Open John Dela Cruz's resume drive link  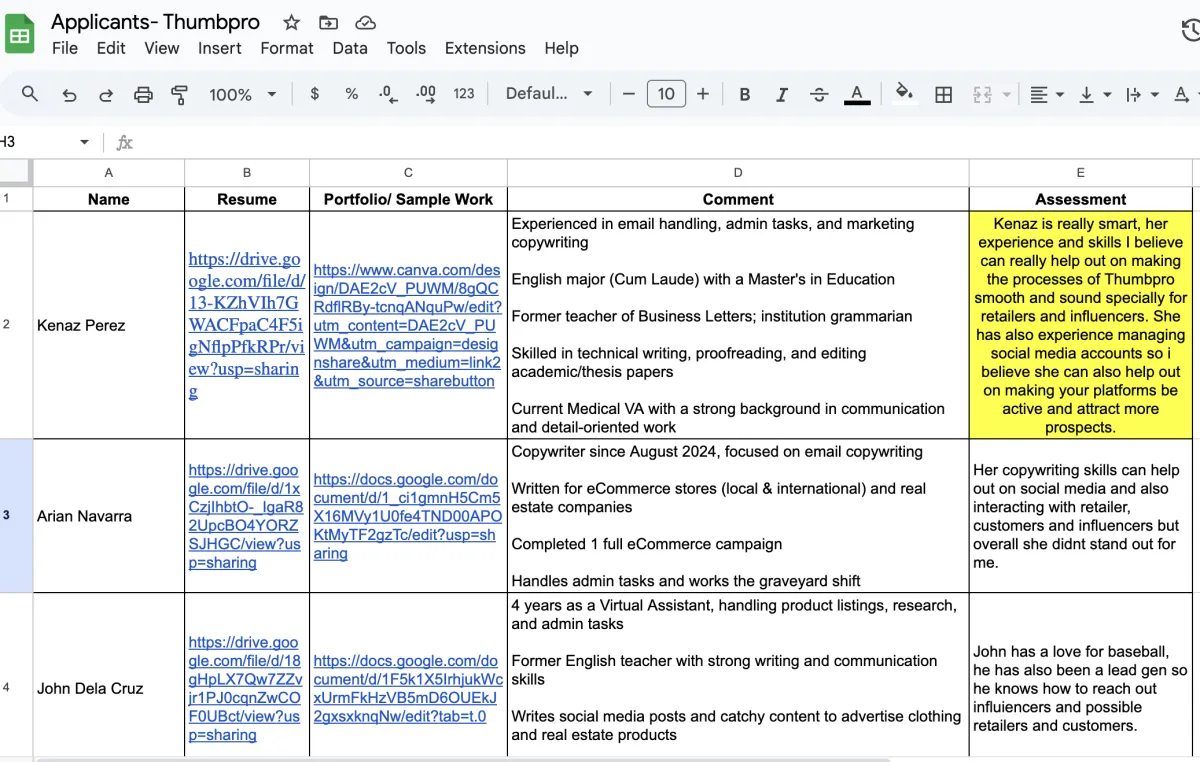[x=244, y=688]
